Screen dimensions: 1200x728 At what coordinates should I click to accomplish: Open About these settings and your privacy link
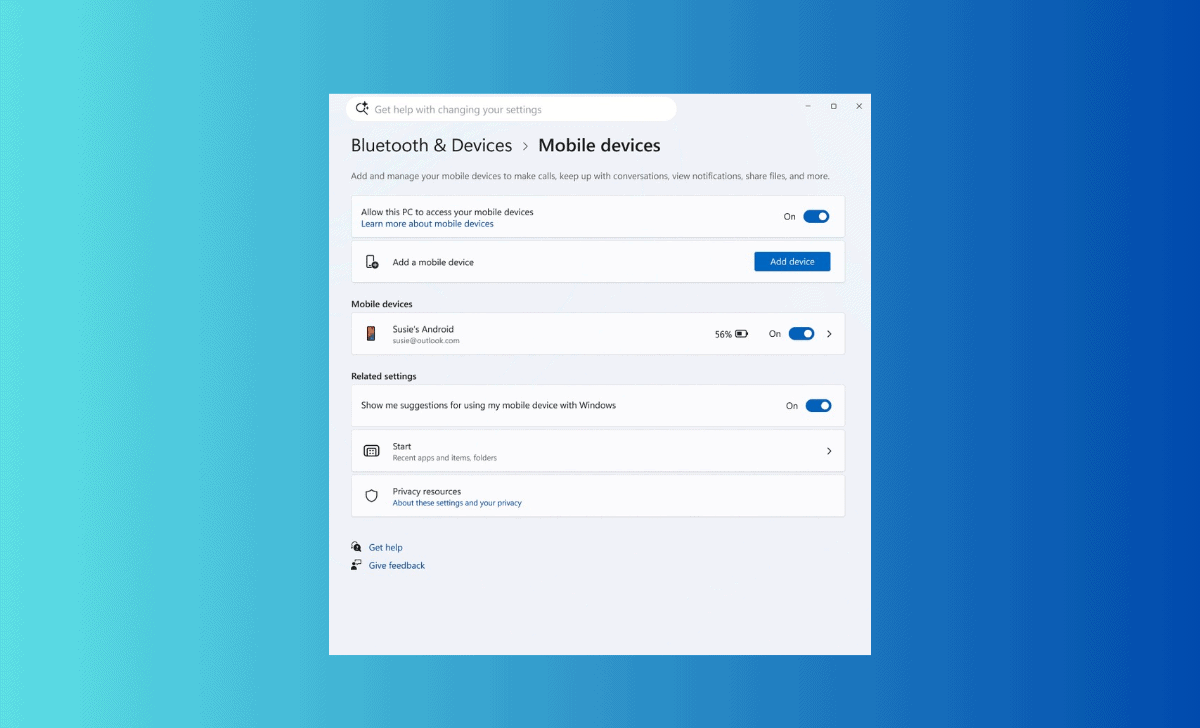point(457,503)
